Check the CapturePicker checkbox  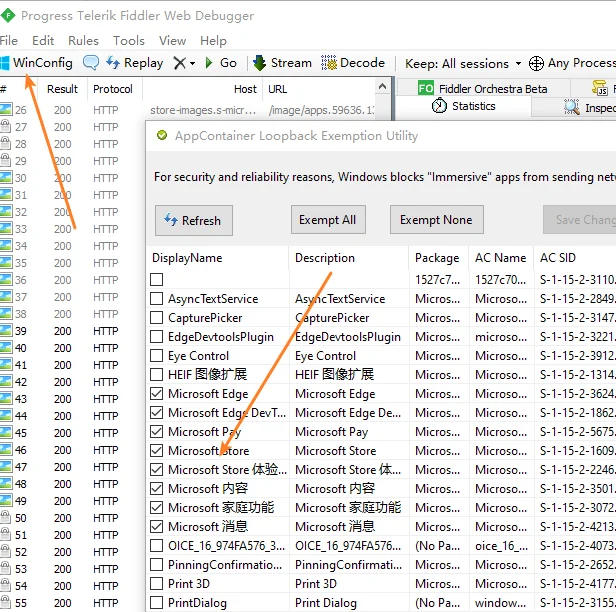tap(156, 317)
